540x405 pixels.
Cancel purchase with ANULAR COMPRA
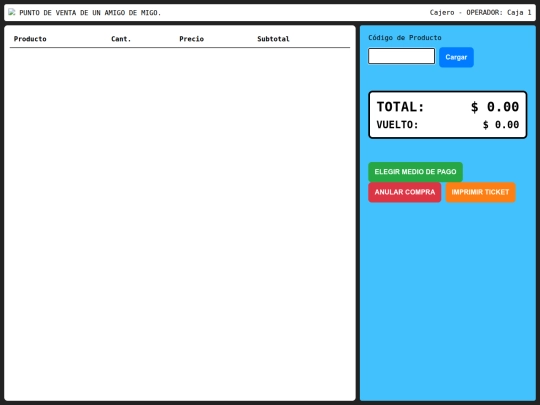pyautogui.click(x=405, y=192)
